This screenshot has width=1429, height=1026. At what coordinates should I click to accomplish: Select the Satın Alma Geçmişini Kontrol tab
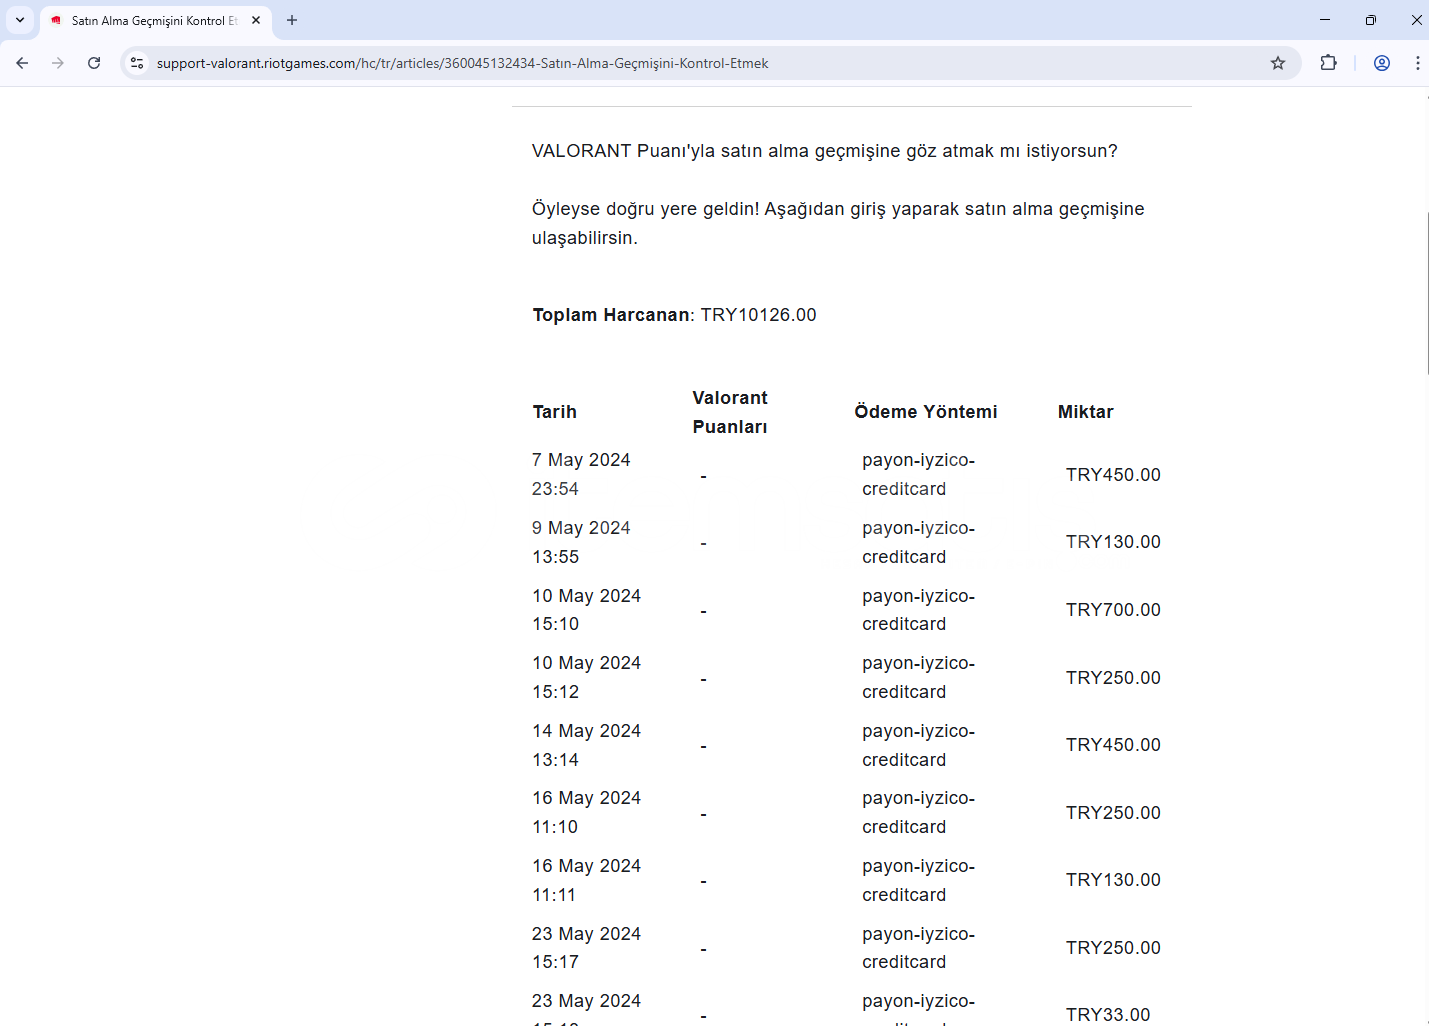click(155, 21)
